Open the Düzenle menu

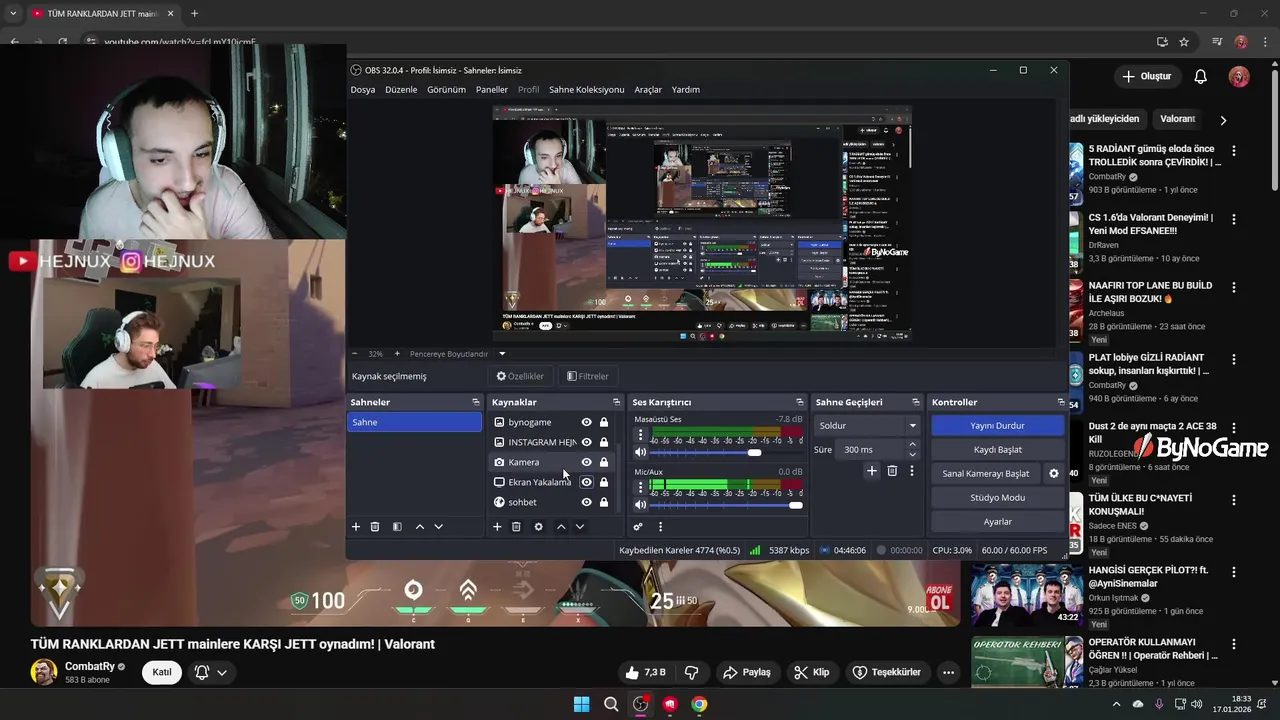(x=401, y=90)
